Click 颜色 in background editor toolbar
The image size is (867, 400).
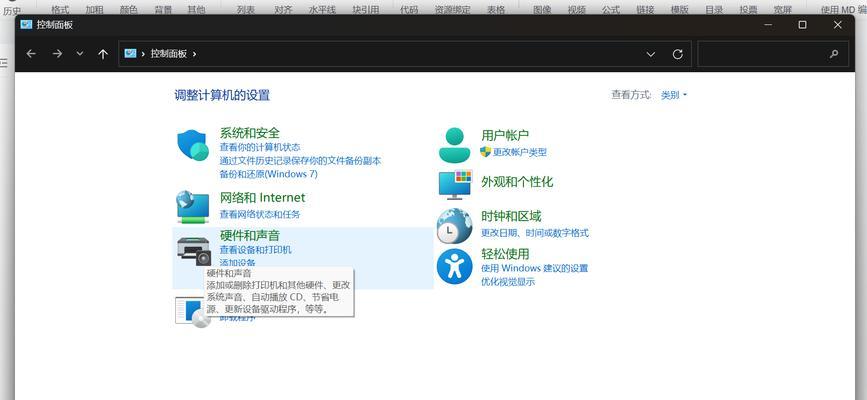point(128,9)
